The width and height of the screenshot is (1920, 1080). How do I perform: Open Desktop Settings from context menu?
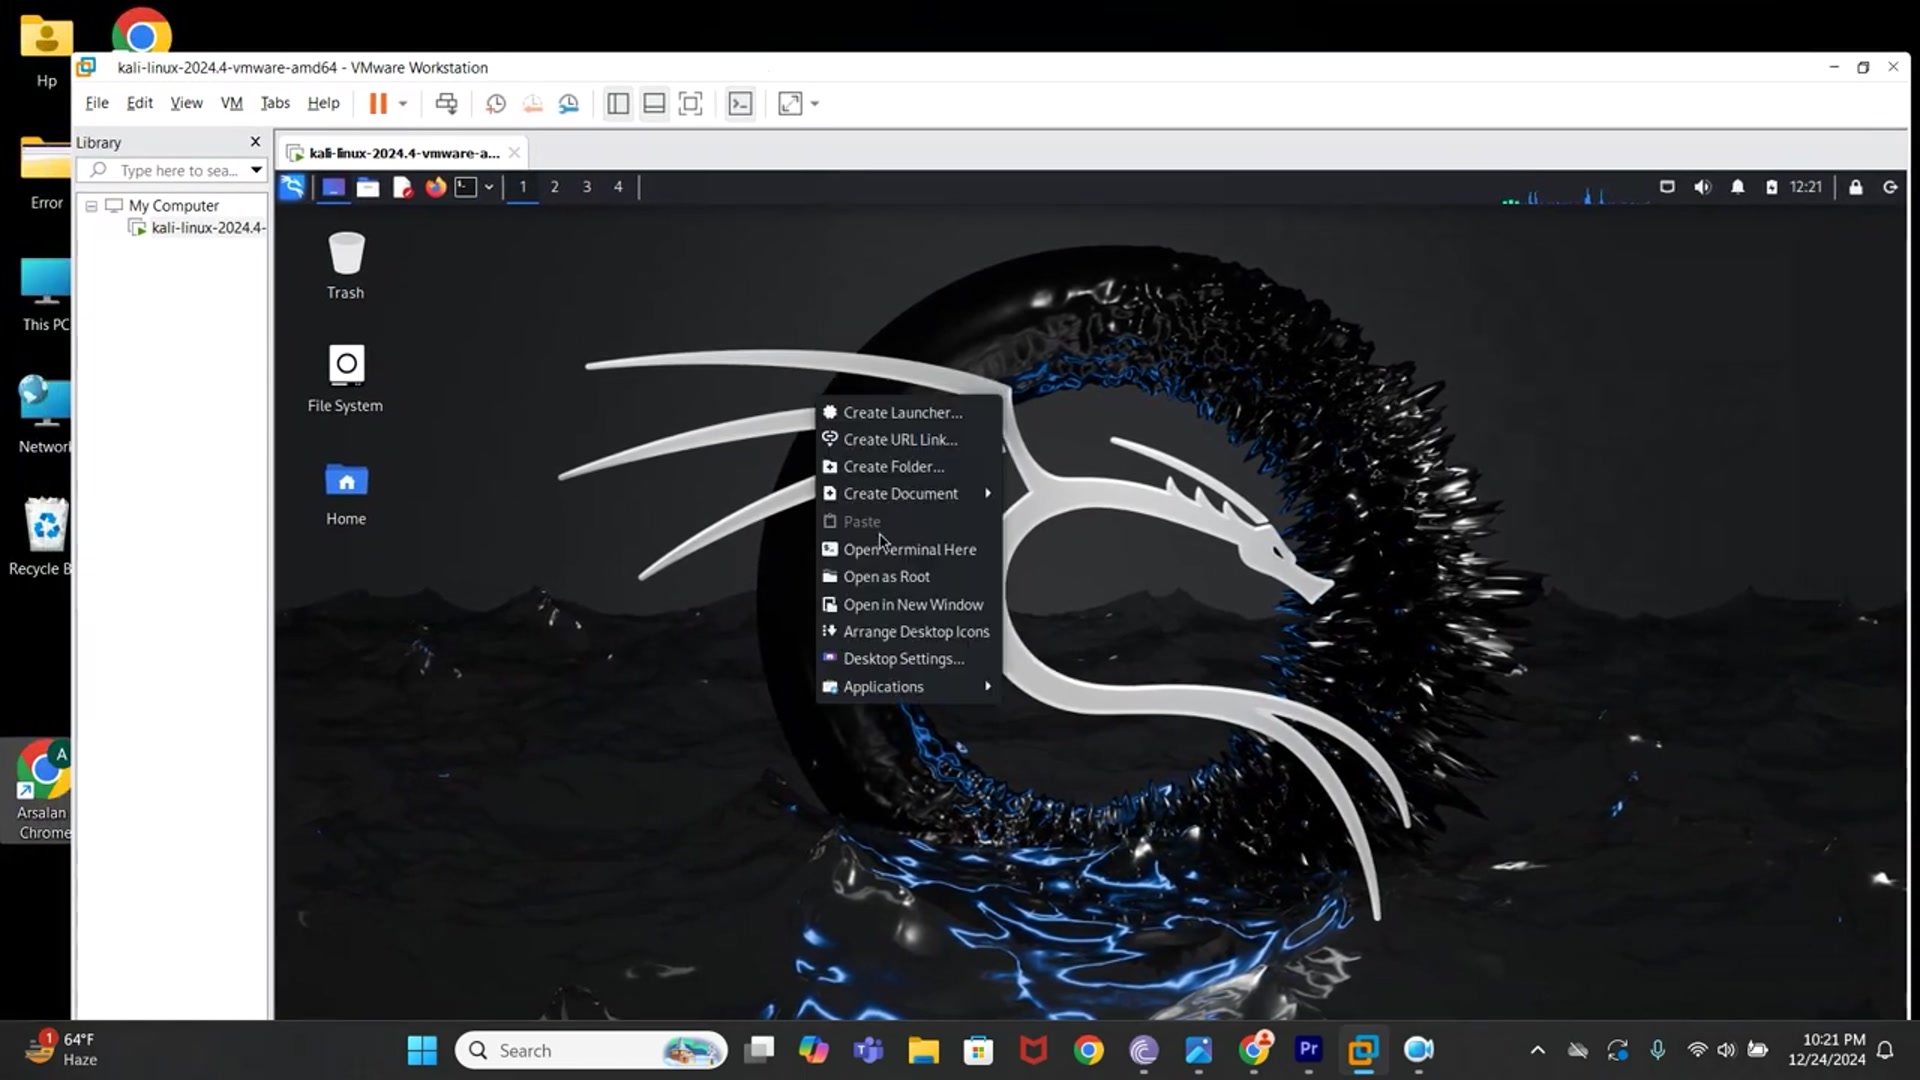coord(909,659)
